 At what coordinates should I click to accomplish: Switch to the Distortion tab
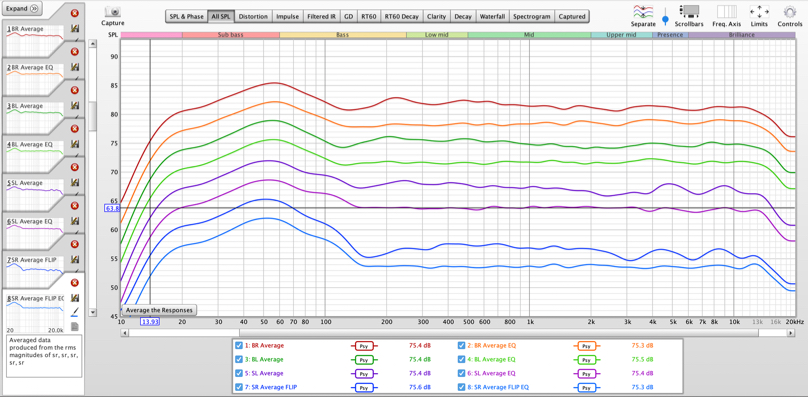253,16
